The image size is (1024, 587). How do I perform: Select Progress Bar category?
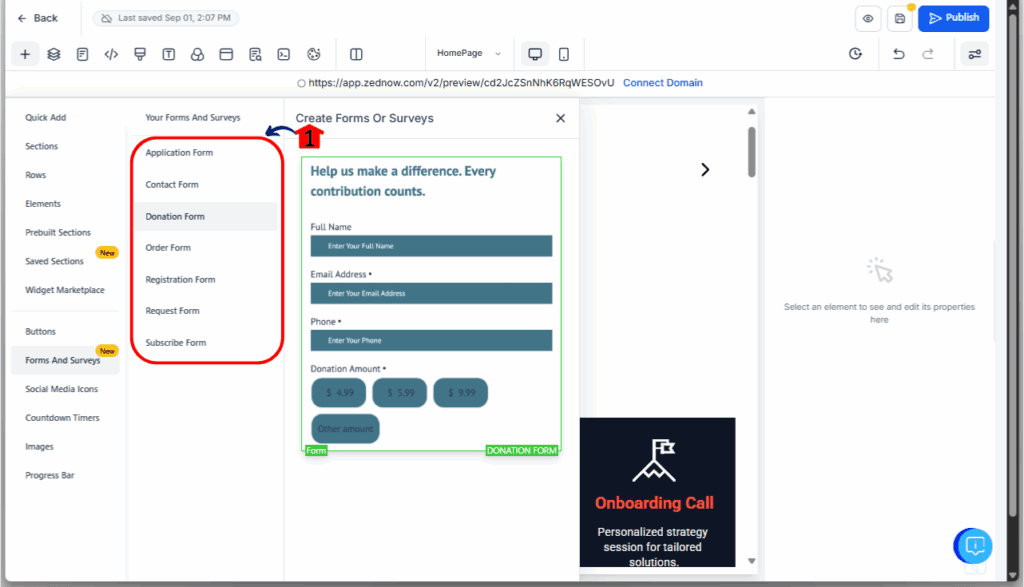pyautogui.click(x=50, y=475)
